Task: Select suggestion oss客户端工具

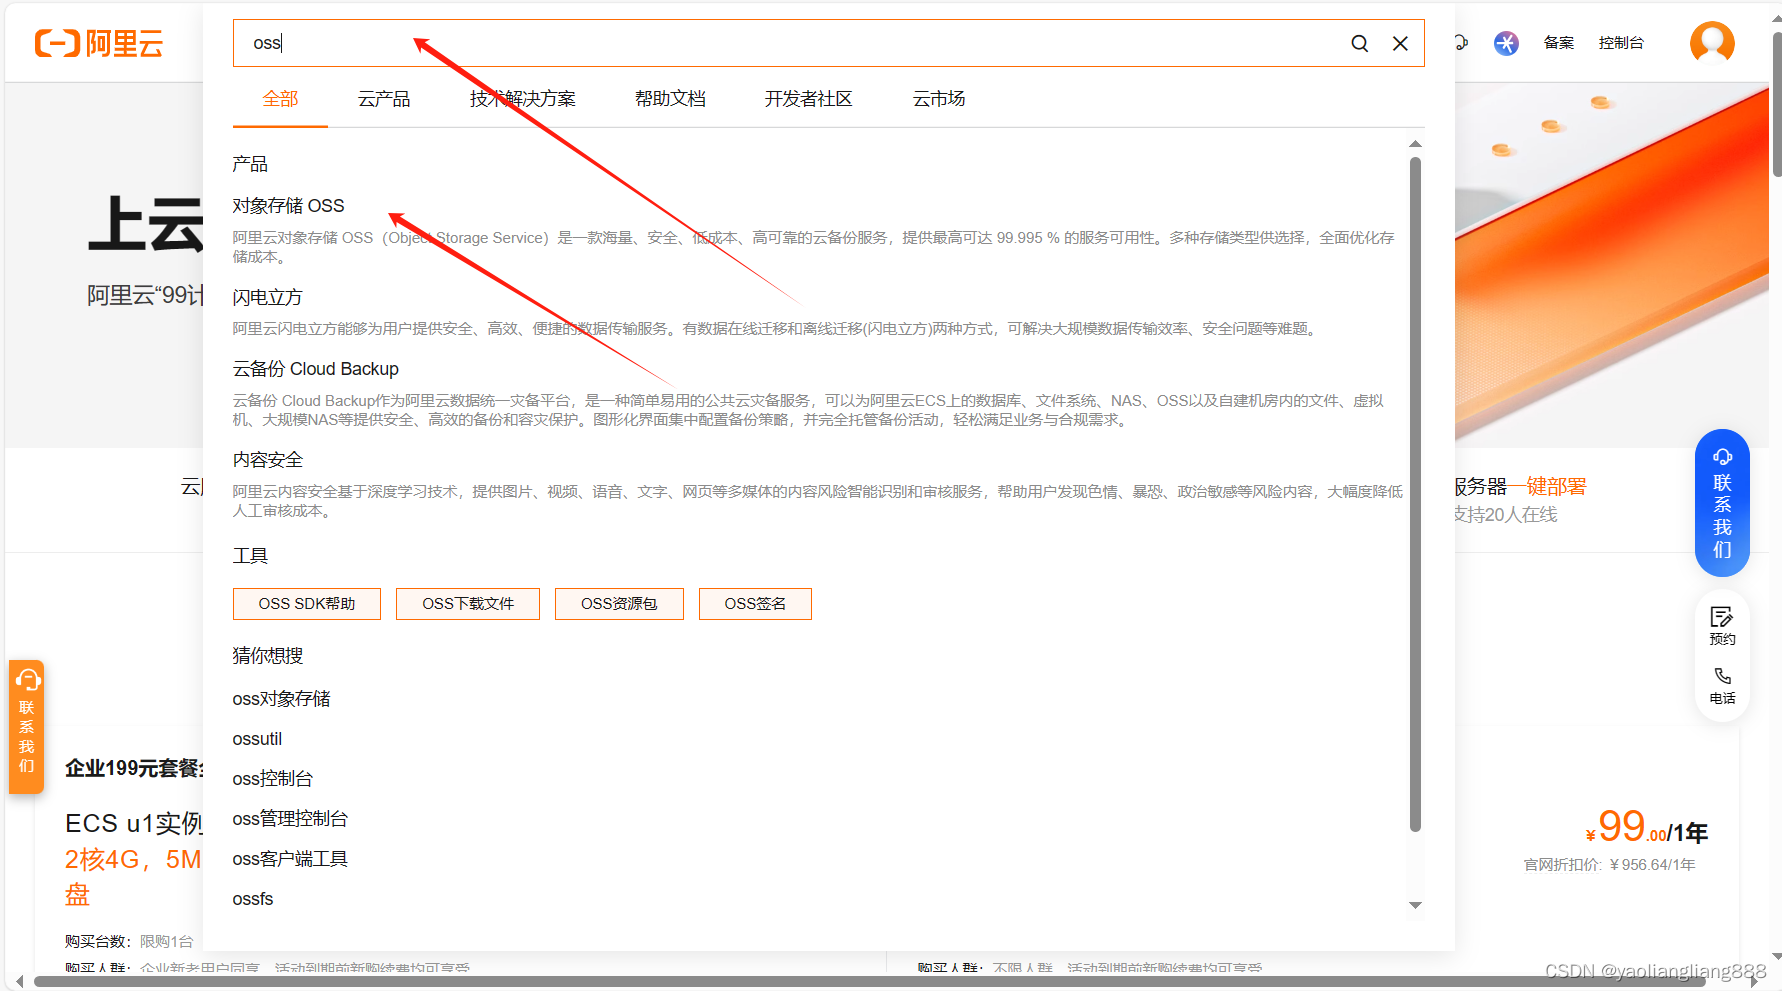Action: point(290,859)
